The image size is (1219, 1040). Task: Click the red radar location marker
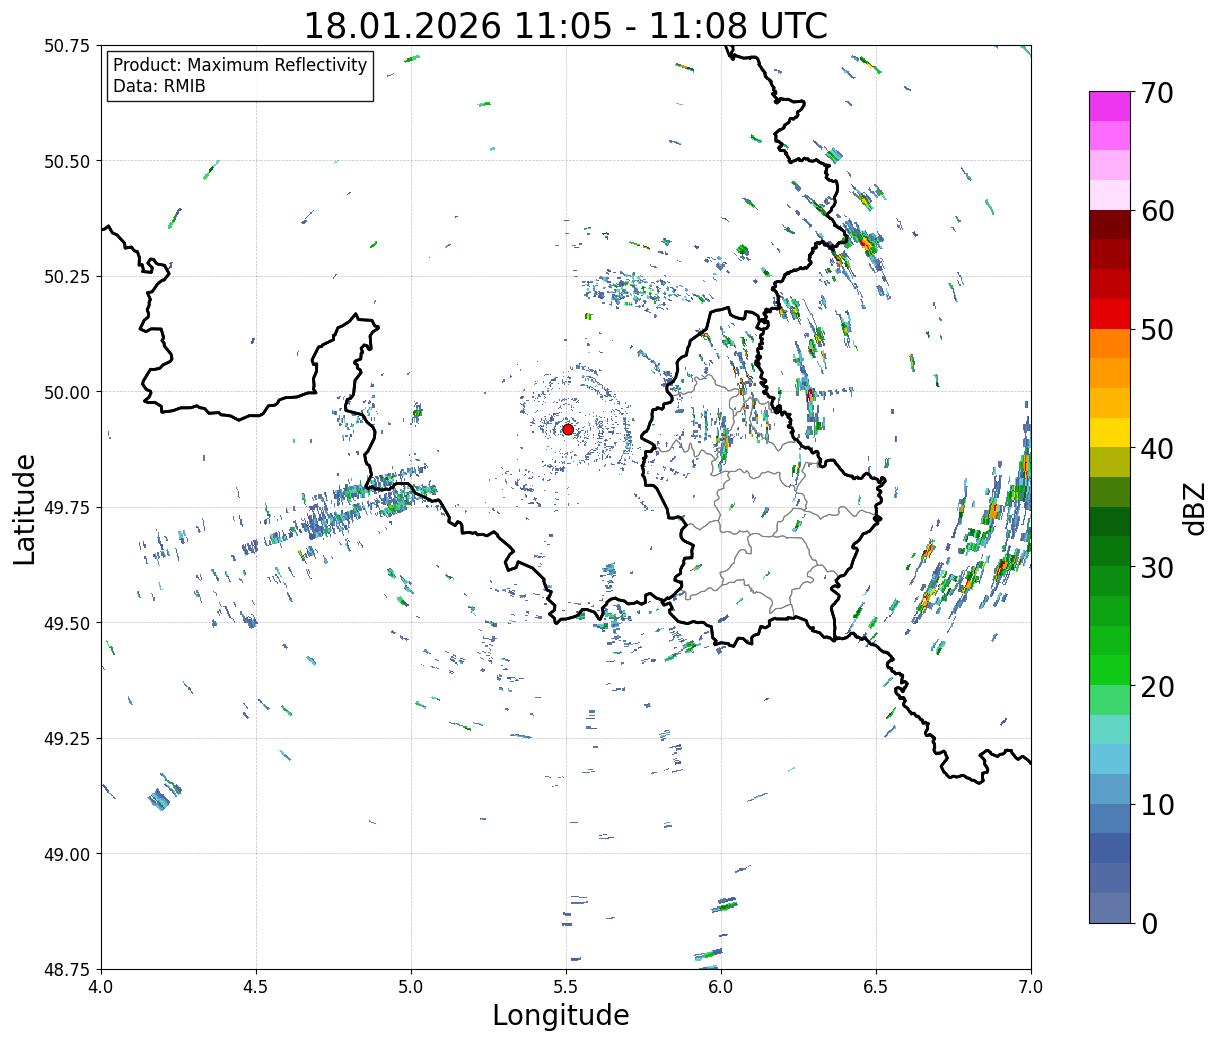click(x=567, y=429)
